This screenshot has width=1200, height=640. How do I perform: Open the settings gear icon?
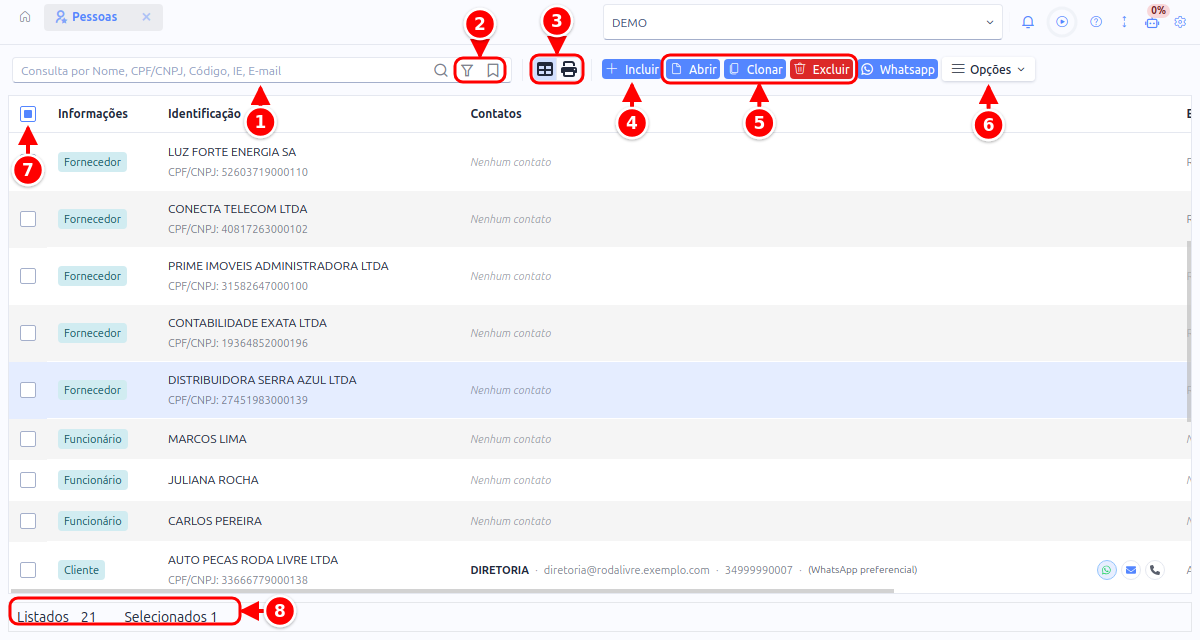(x=1180, y=22)
